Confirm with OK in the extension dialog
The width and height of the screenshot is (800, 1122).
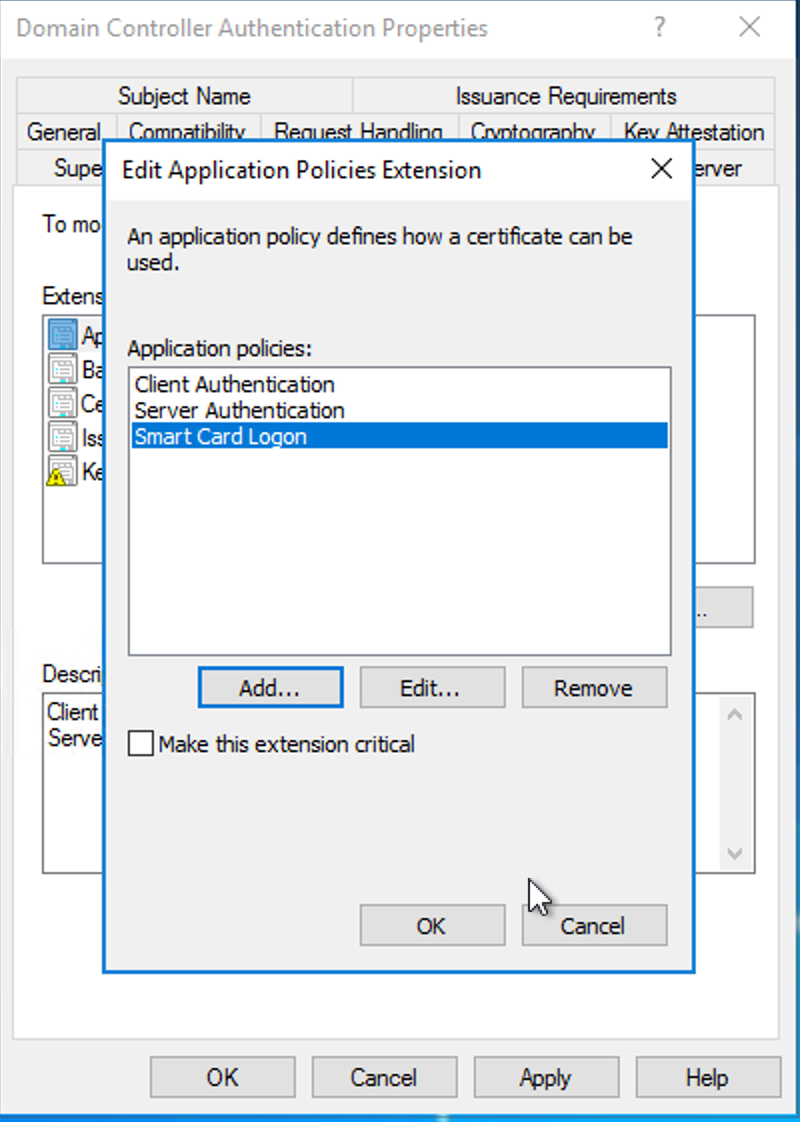432,925
